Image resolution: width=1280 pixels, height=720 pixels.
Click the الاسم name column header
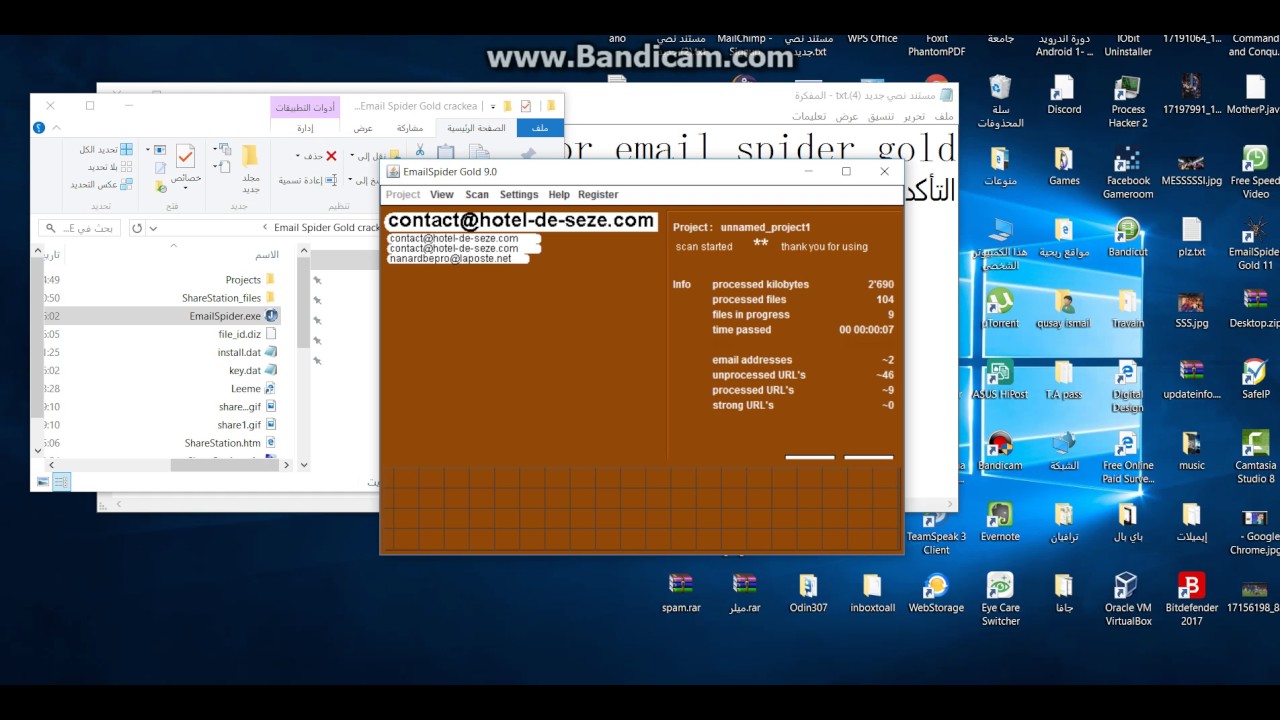coord(267,255)
